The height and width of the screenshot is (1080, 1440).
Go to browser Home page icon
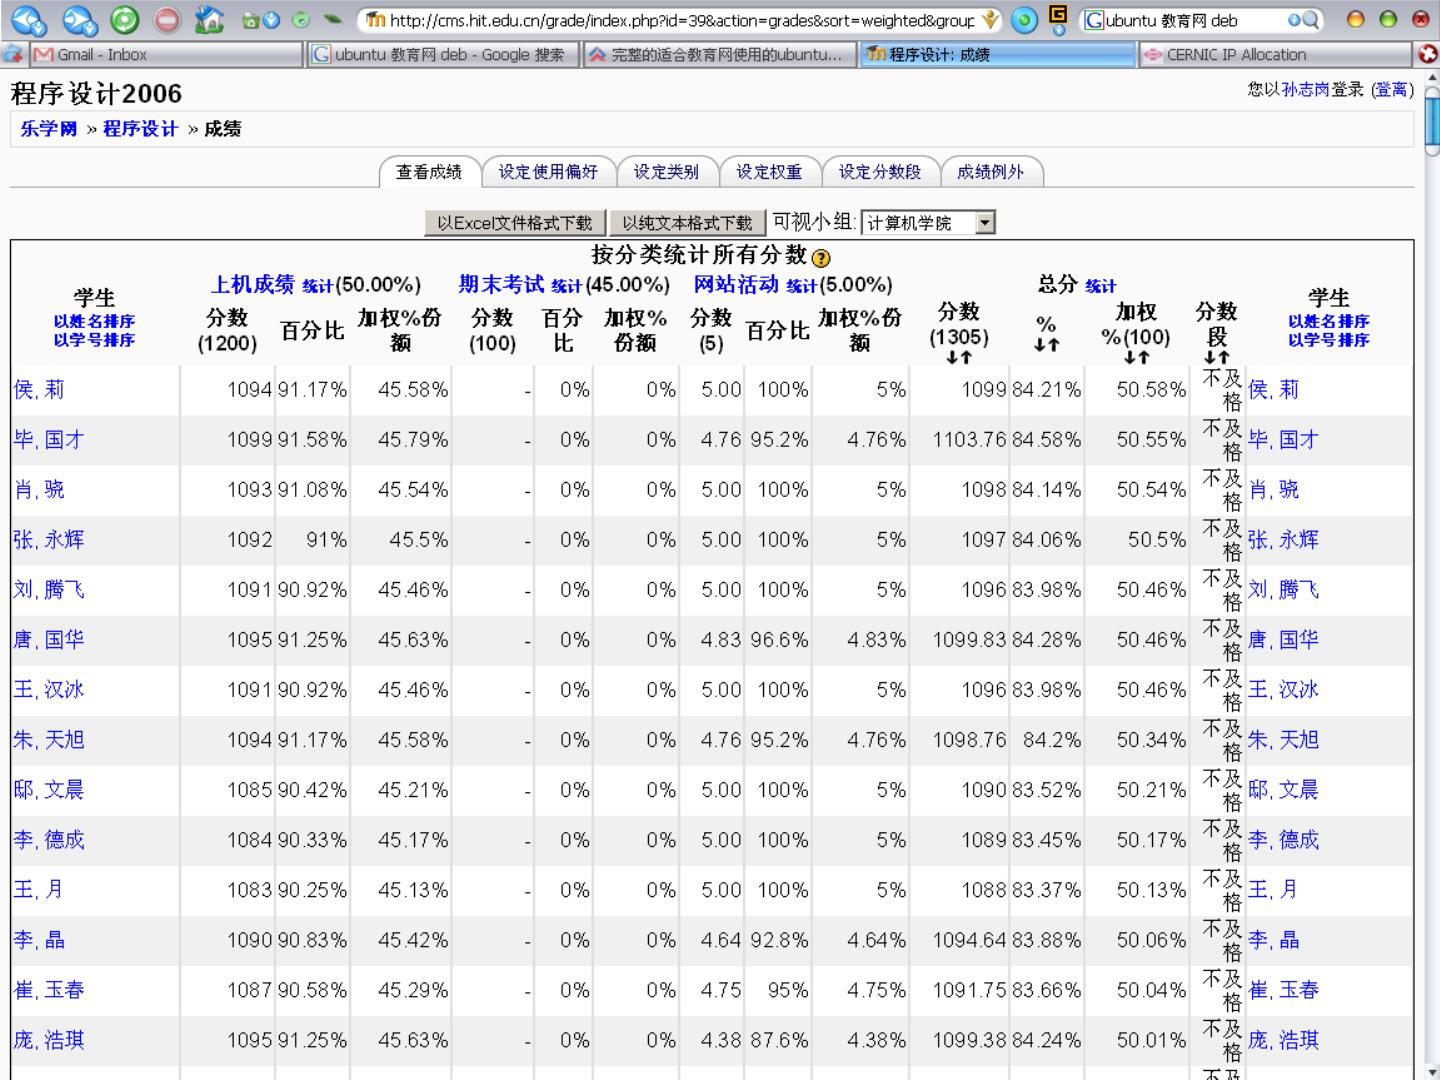click(x=208, y=19)
